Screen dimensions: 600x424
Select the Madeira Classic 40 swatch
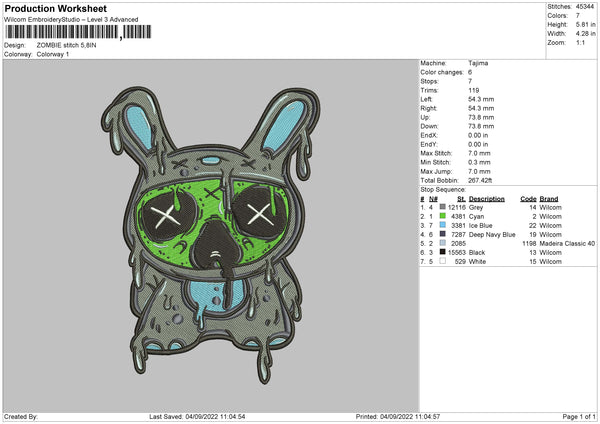tap(443, 243)
